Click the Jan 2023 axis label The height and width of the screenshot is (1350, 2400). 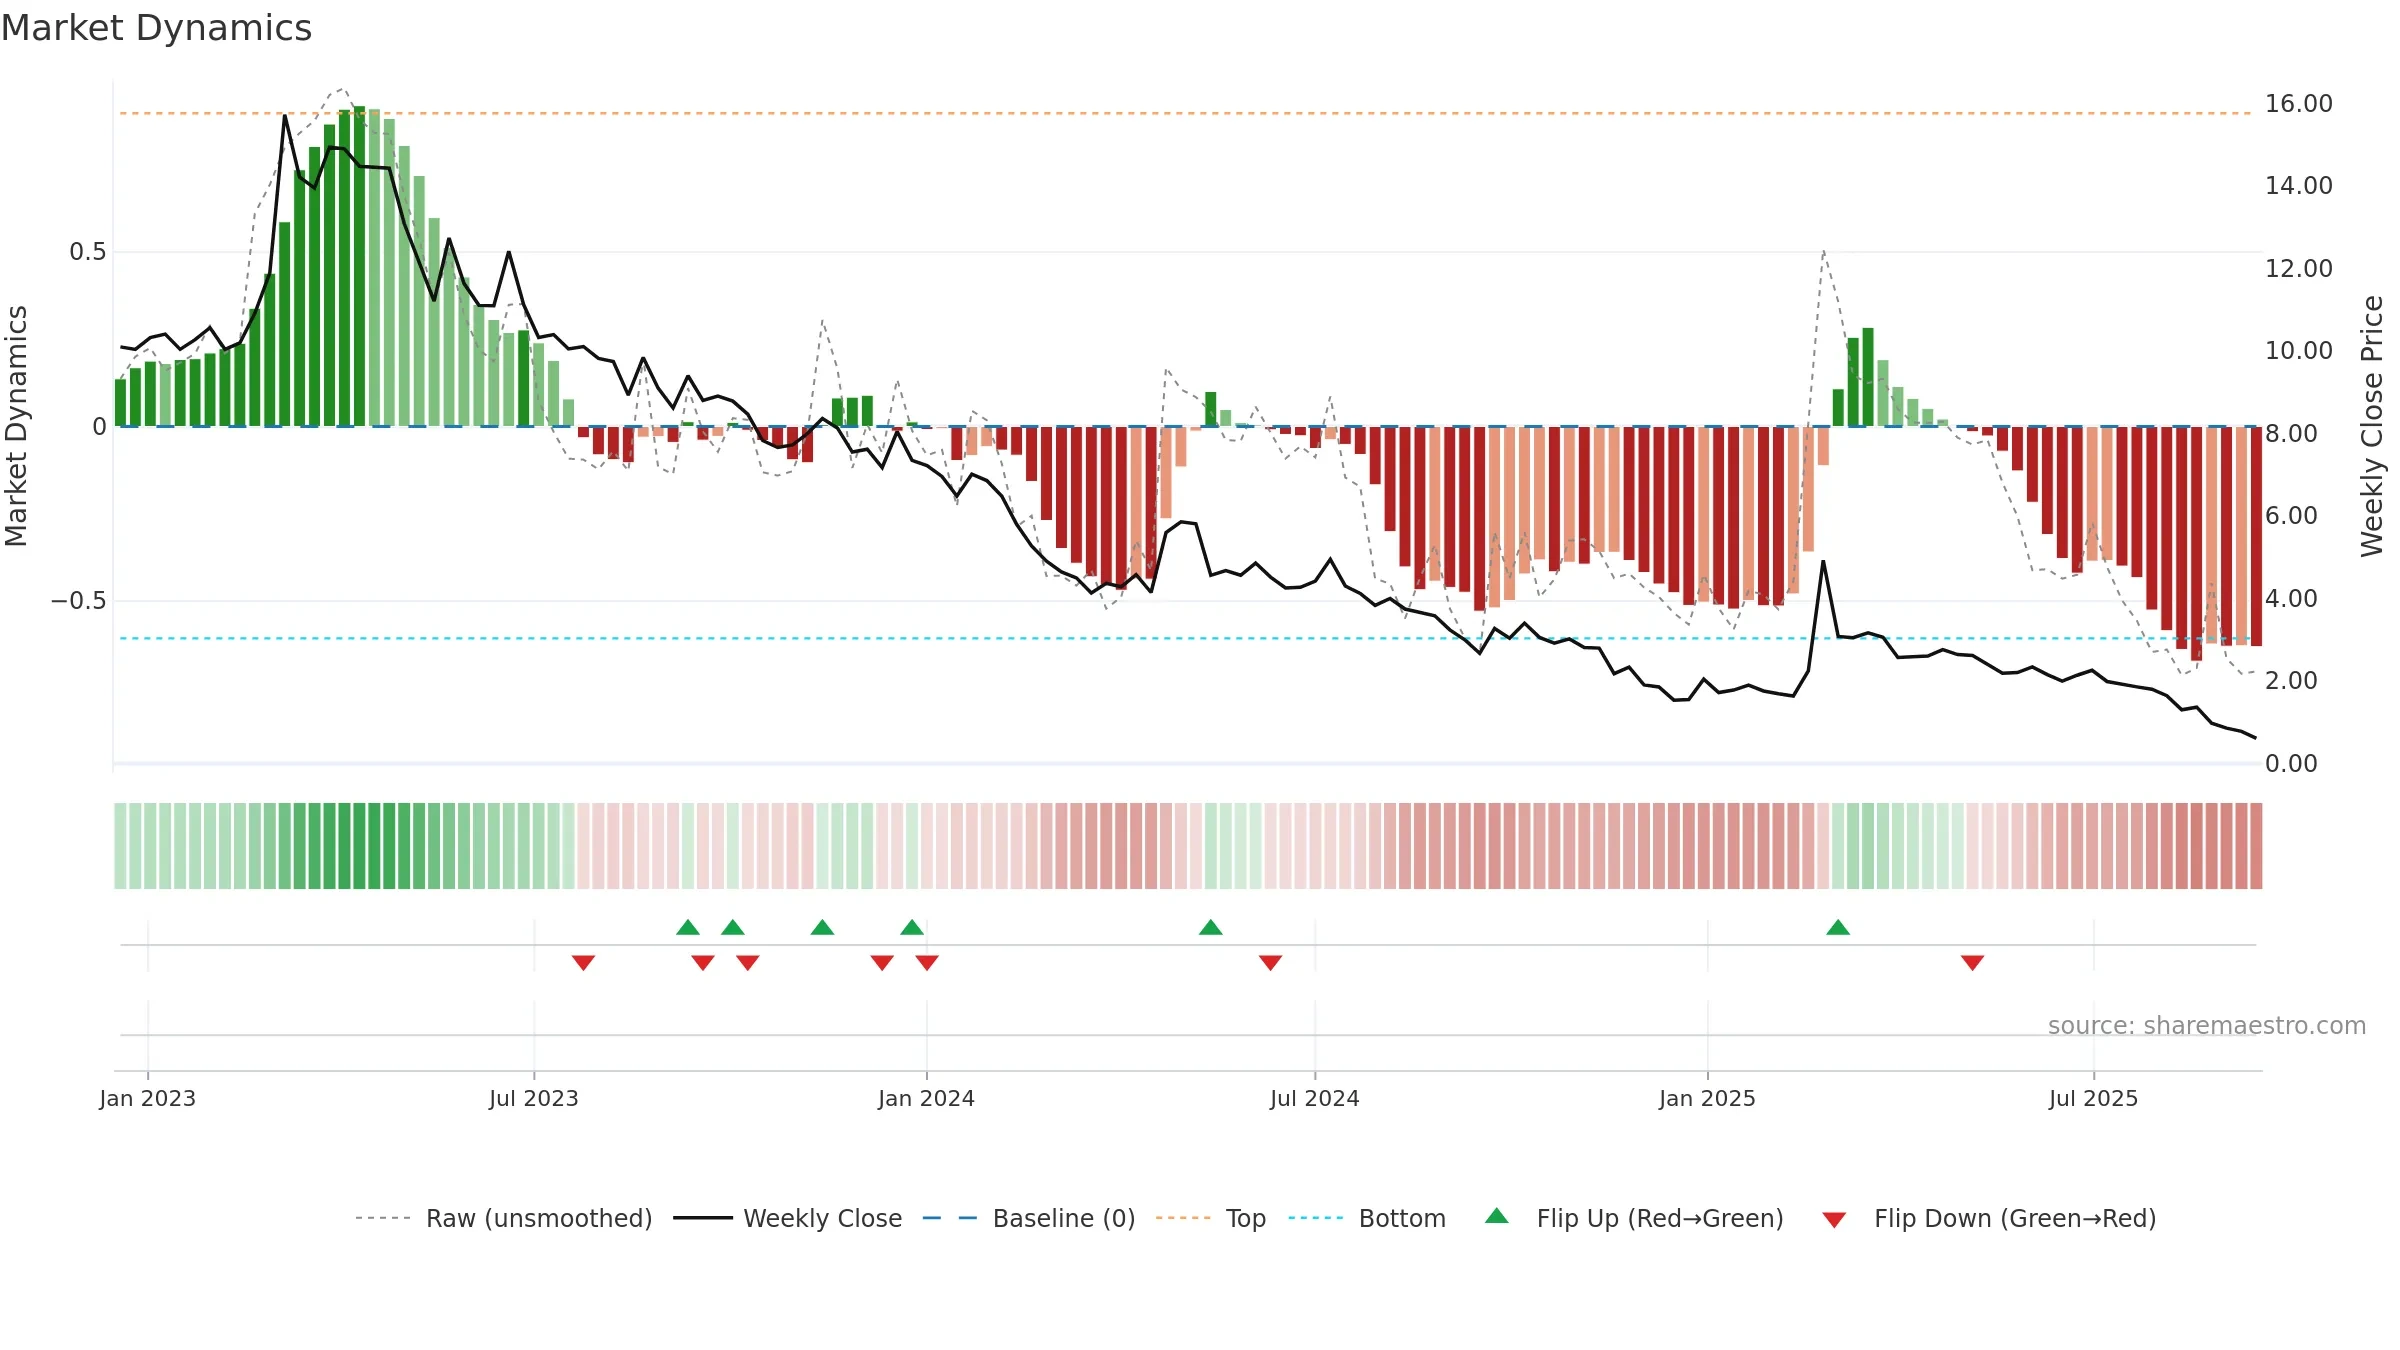tap(148, 1098)
